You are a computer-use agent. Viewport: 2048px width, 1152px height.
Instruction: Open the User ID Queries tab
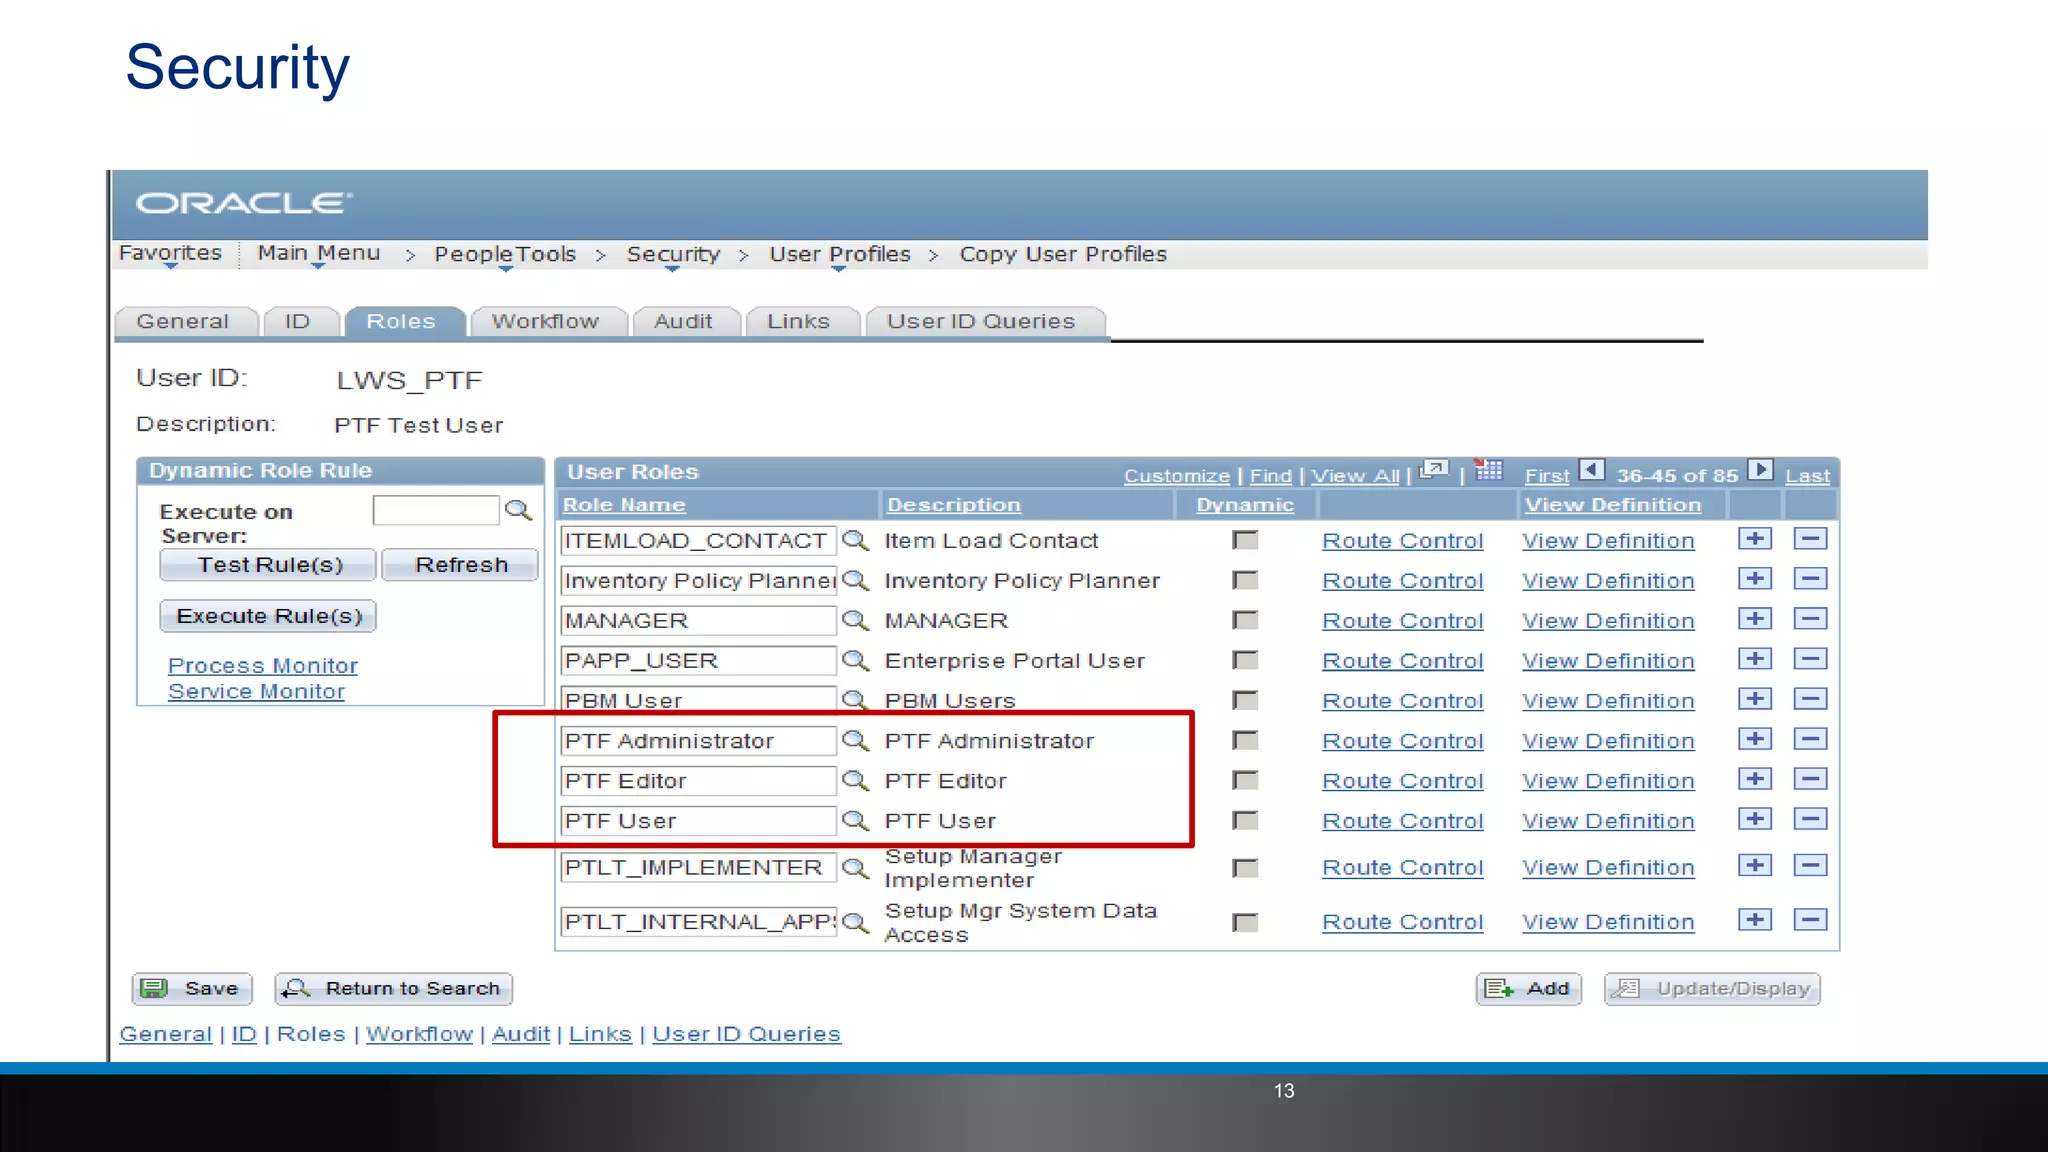[981, 322]
